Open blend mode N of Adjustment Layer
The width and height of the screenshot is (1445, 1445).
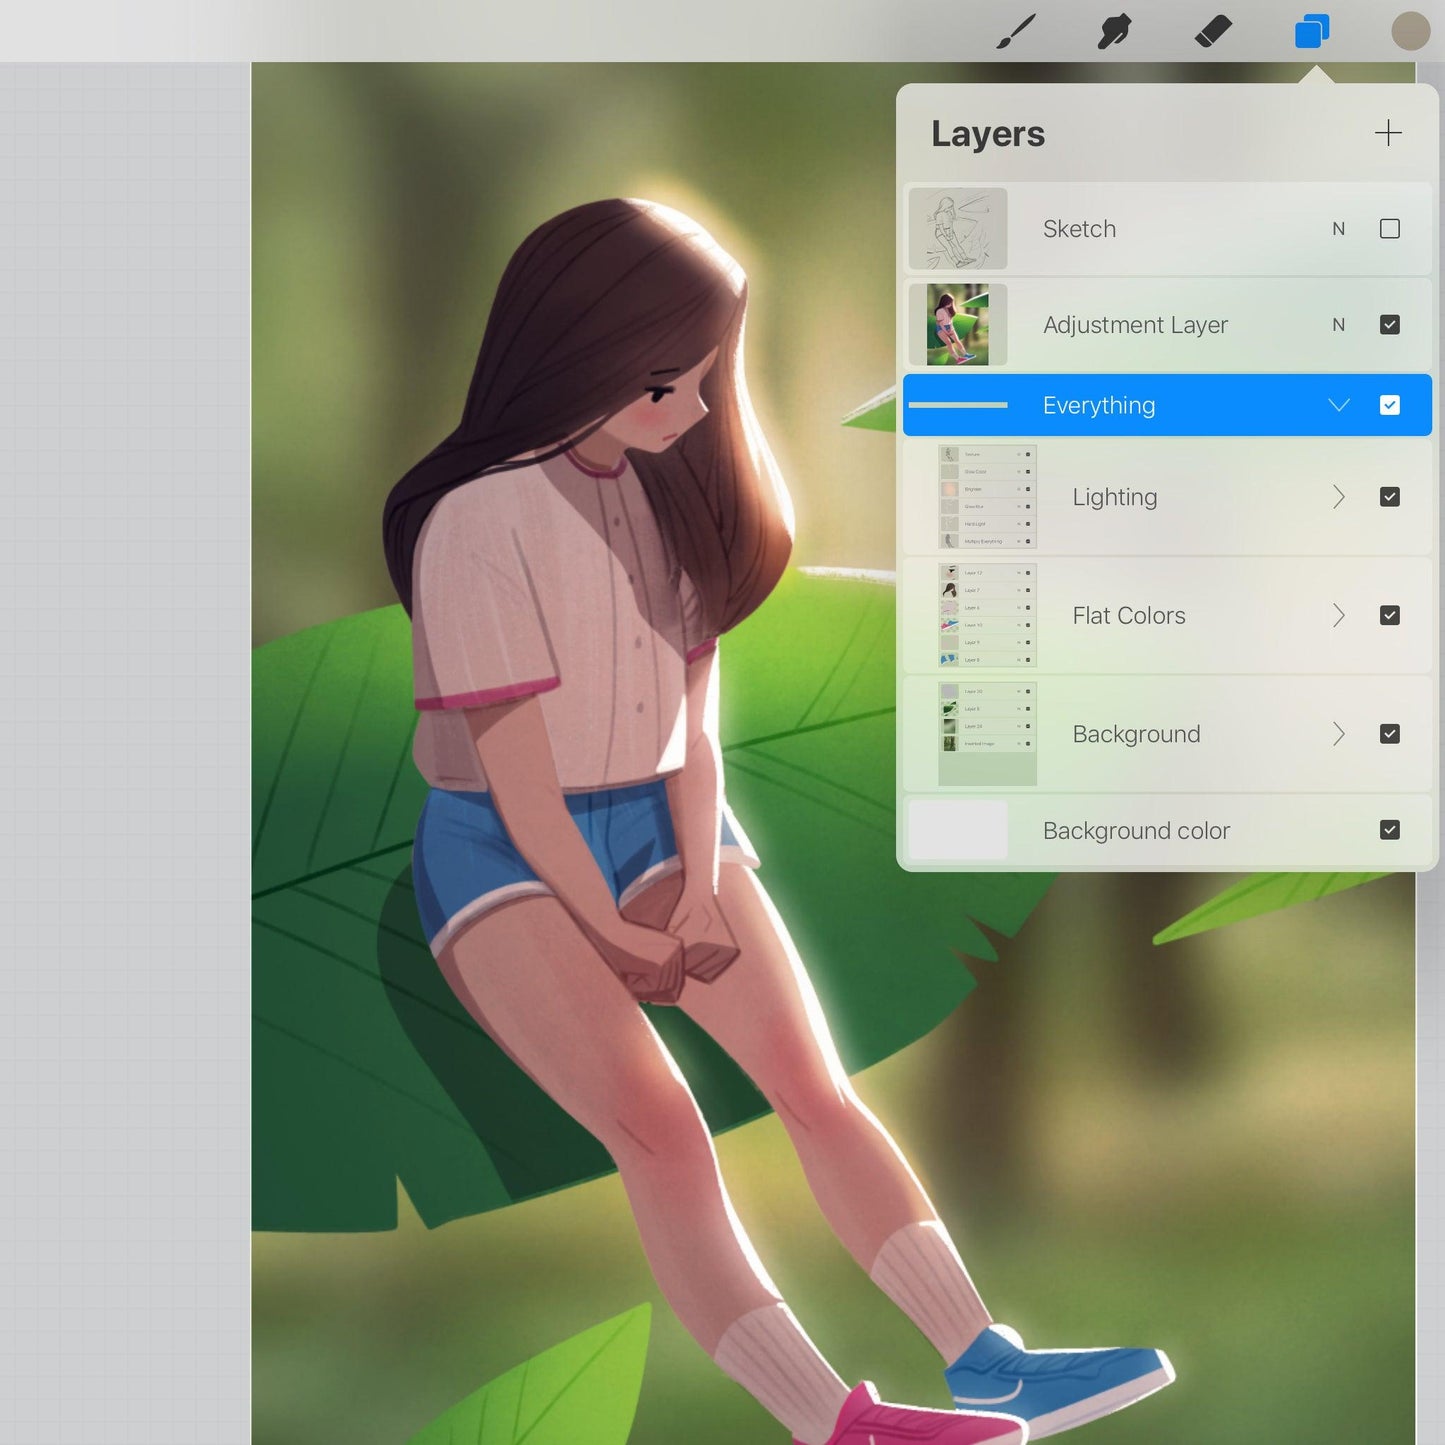coord(1338,325)
